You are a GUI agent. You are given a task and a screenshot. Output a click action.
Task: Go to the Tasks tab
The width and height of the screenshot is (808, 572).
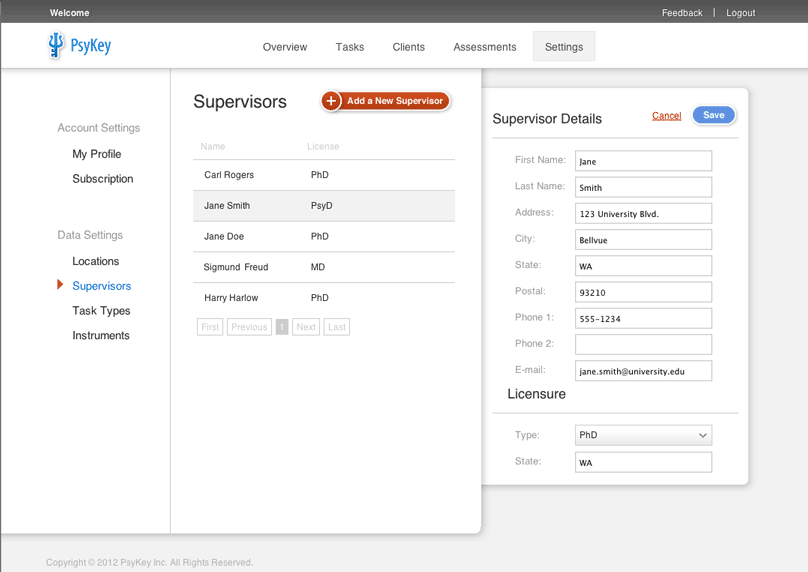(x=350, y=47)
